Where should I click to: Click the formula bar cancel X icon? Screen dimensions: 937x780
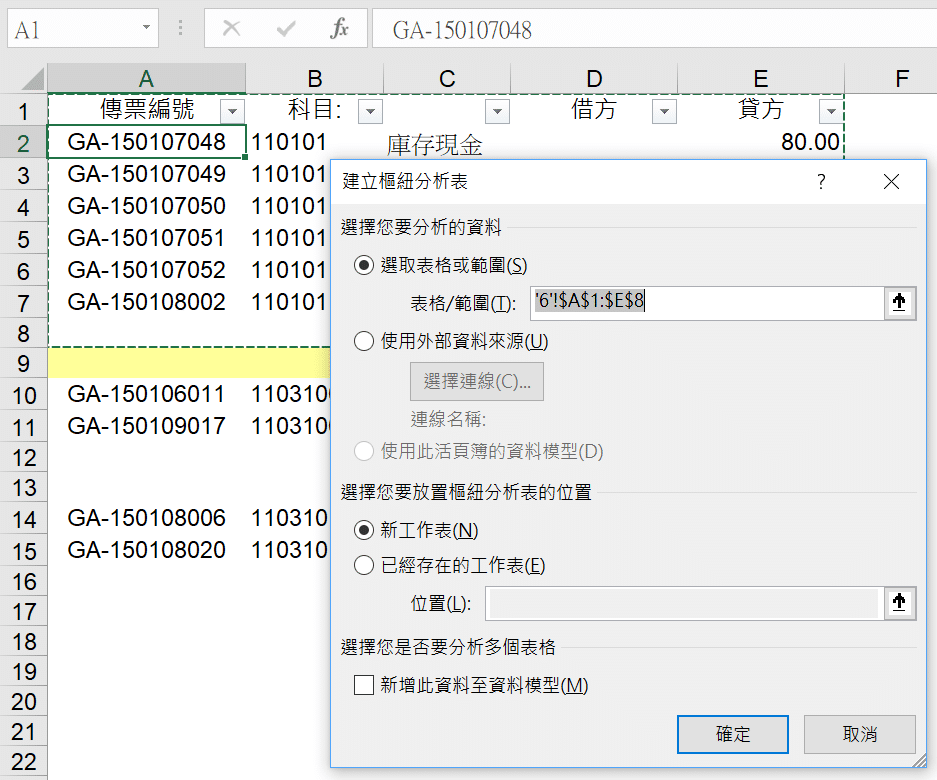(x=231, y=28)
